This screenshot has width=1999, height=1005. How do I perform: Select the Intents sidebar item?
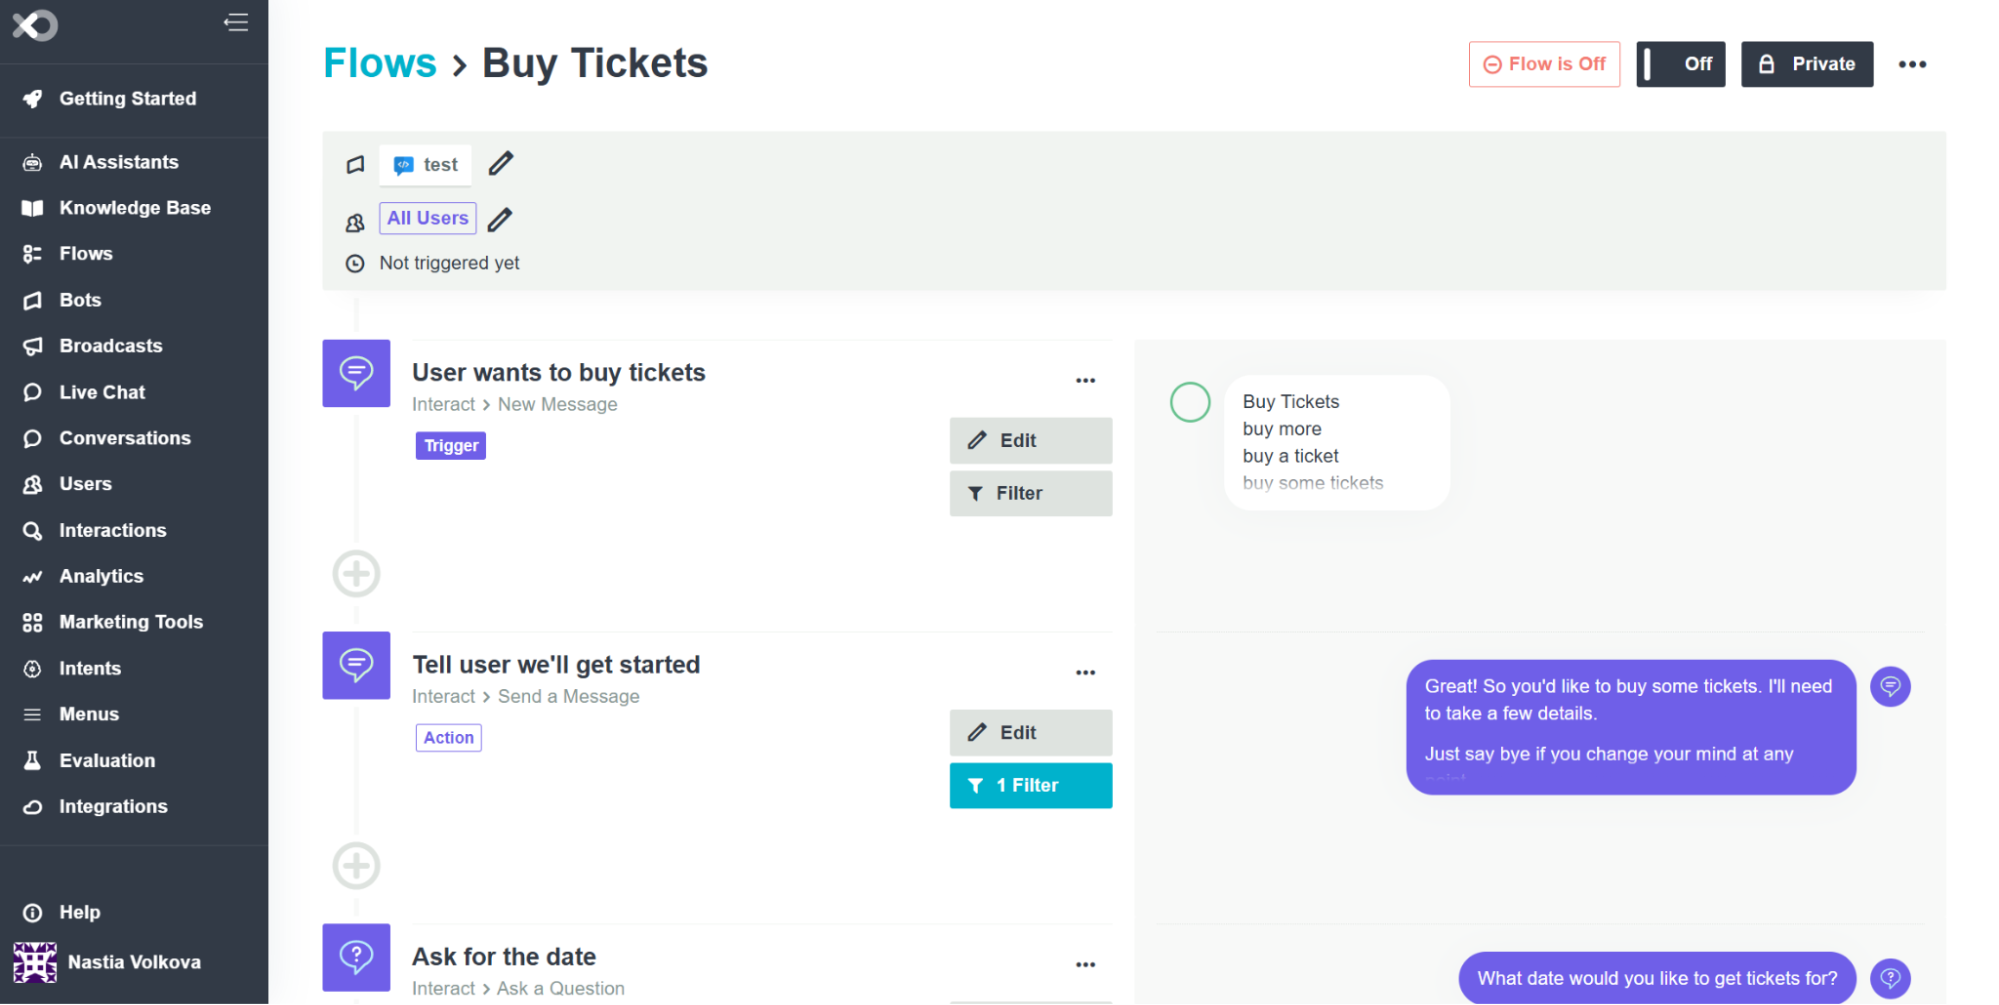(90, 668)
